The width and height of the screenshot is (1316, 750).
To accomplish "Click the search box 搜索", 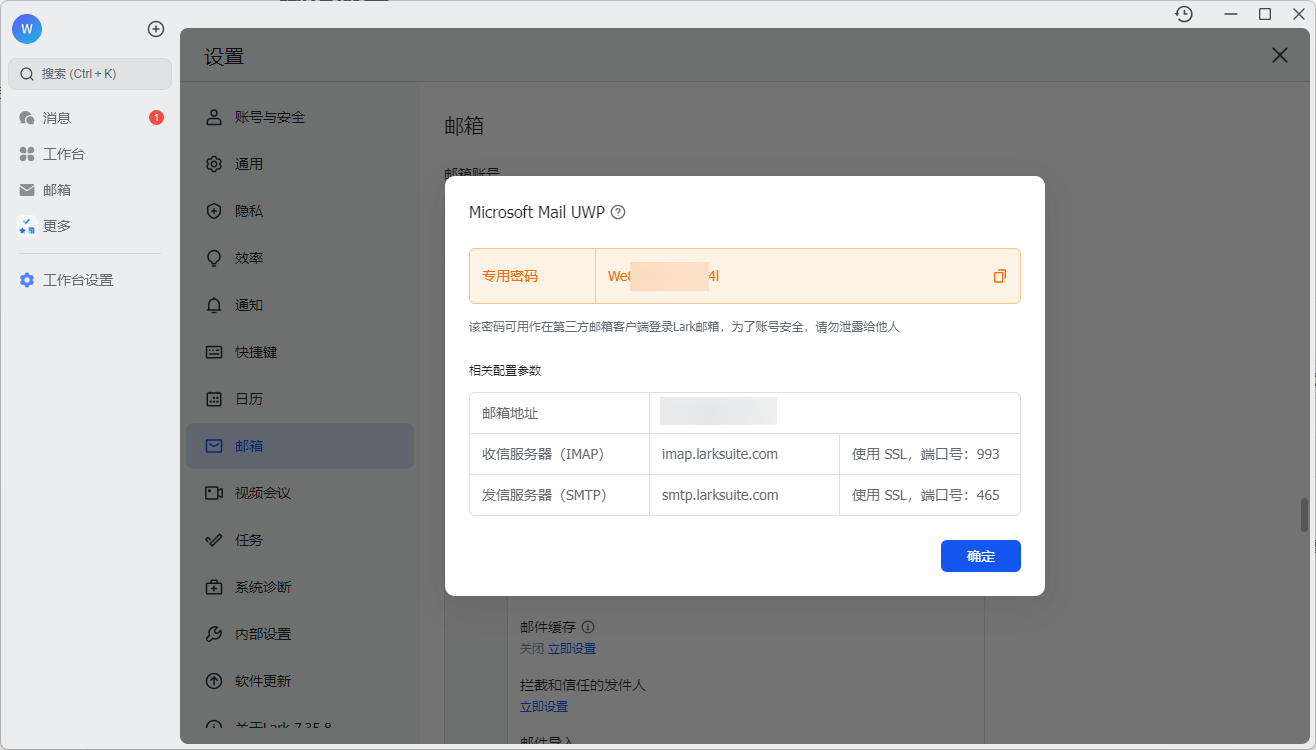I will [90, 74].
